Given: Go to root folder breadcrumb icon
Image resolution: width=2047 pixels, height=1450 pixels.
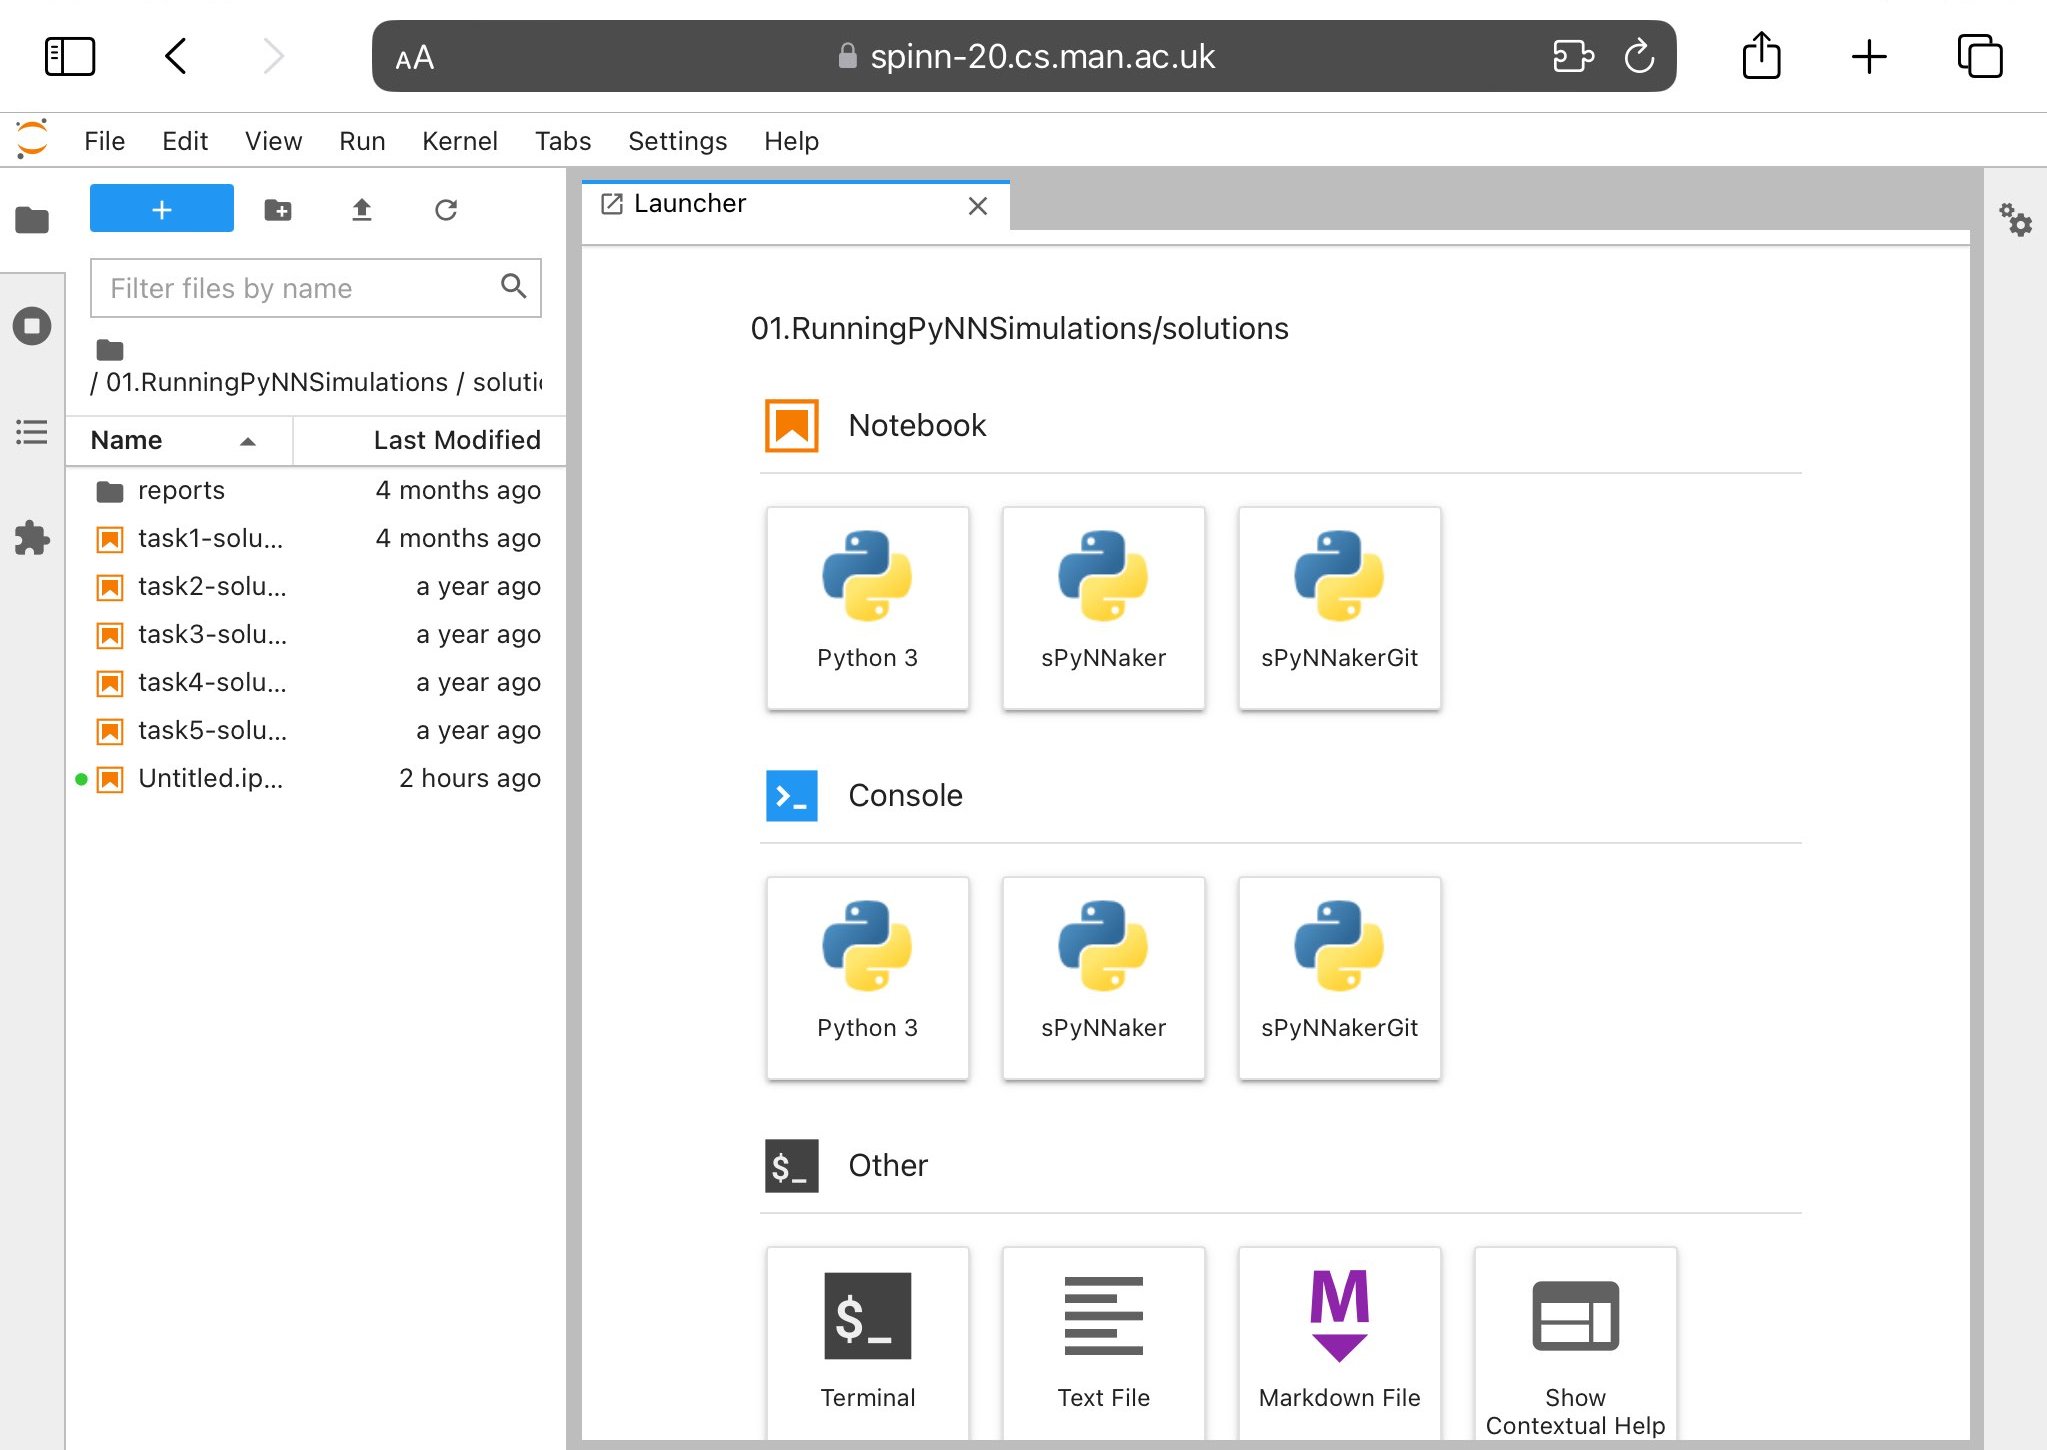Looking at the screenshot, I should click(x=110, y=350).
